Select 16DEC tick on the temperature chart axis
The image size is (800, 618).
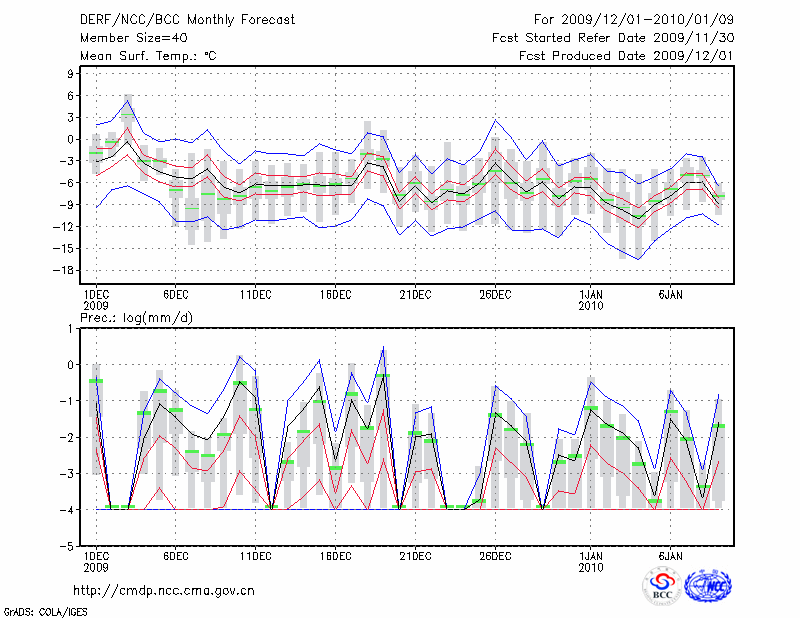[335, 294]
